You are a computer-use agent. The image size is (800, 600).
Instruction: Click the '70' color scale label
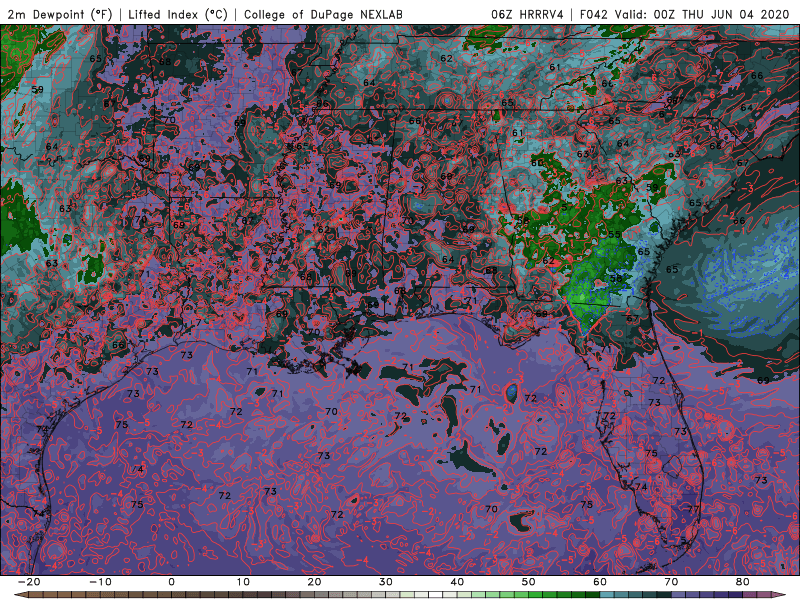click(671, 582)
